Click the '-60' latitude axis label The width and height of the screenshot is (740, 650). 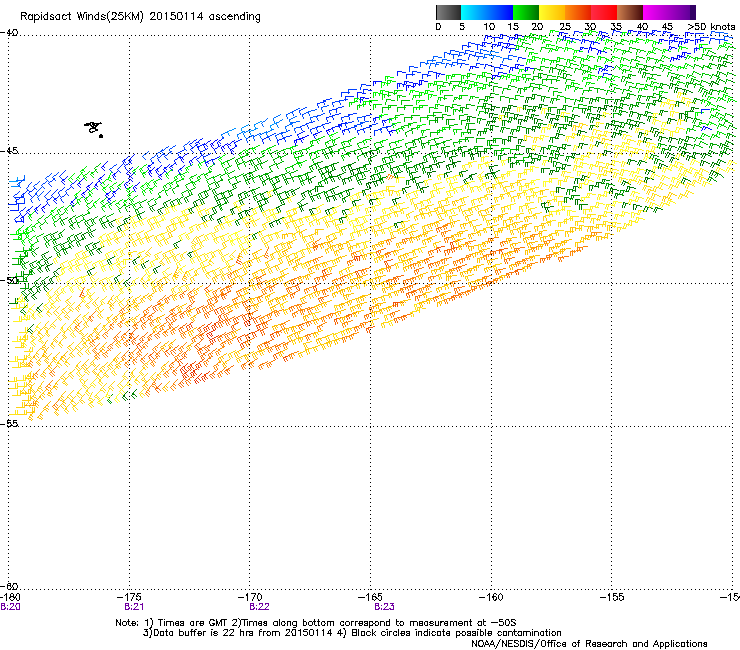click(9, 586)
